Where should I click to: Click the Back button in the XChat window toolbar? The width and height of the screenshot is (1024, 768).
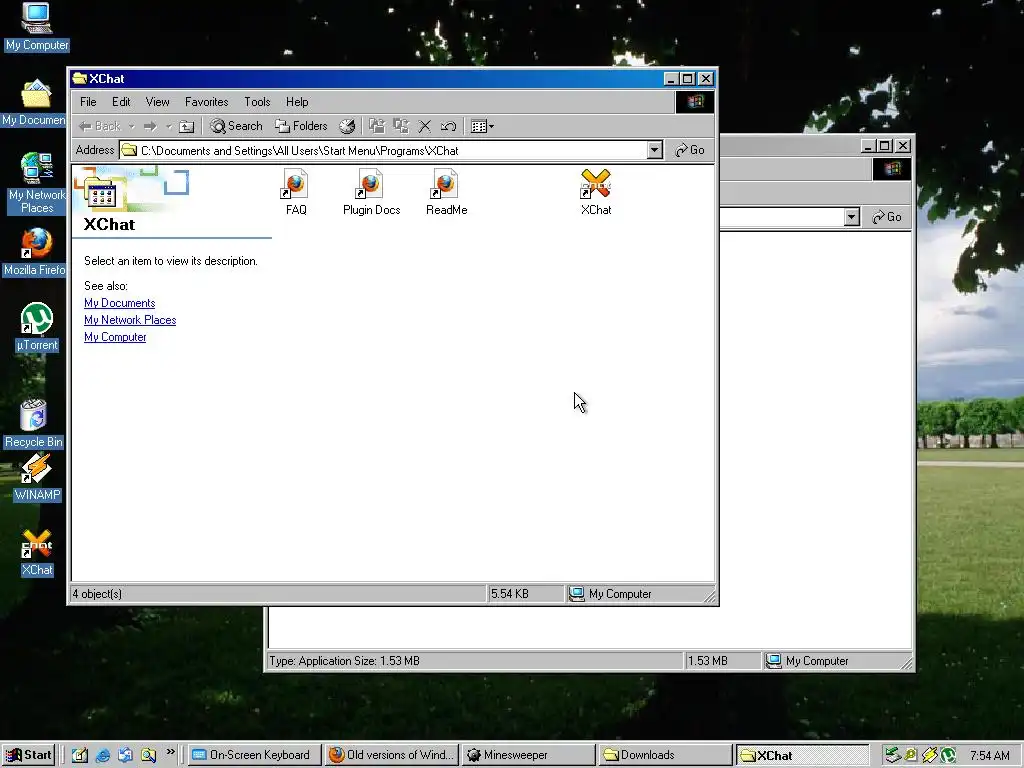coord(100,126)
